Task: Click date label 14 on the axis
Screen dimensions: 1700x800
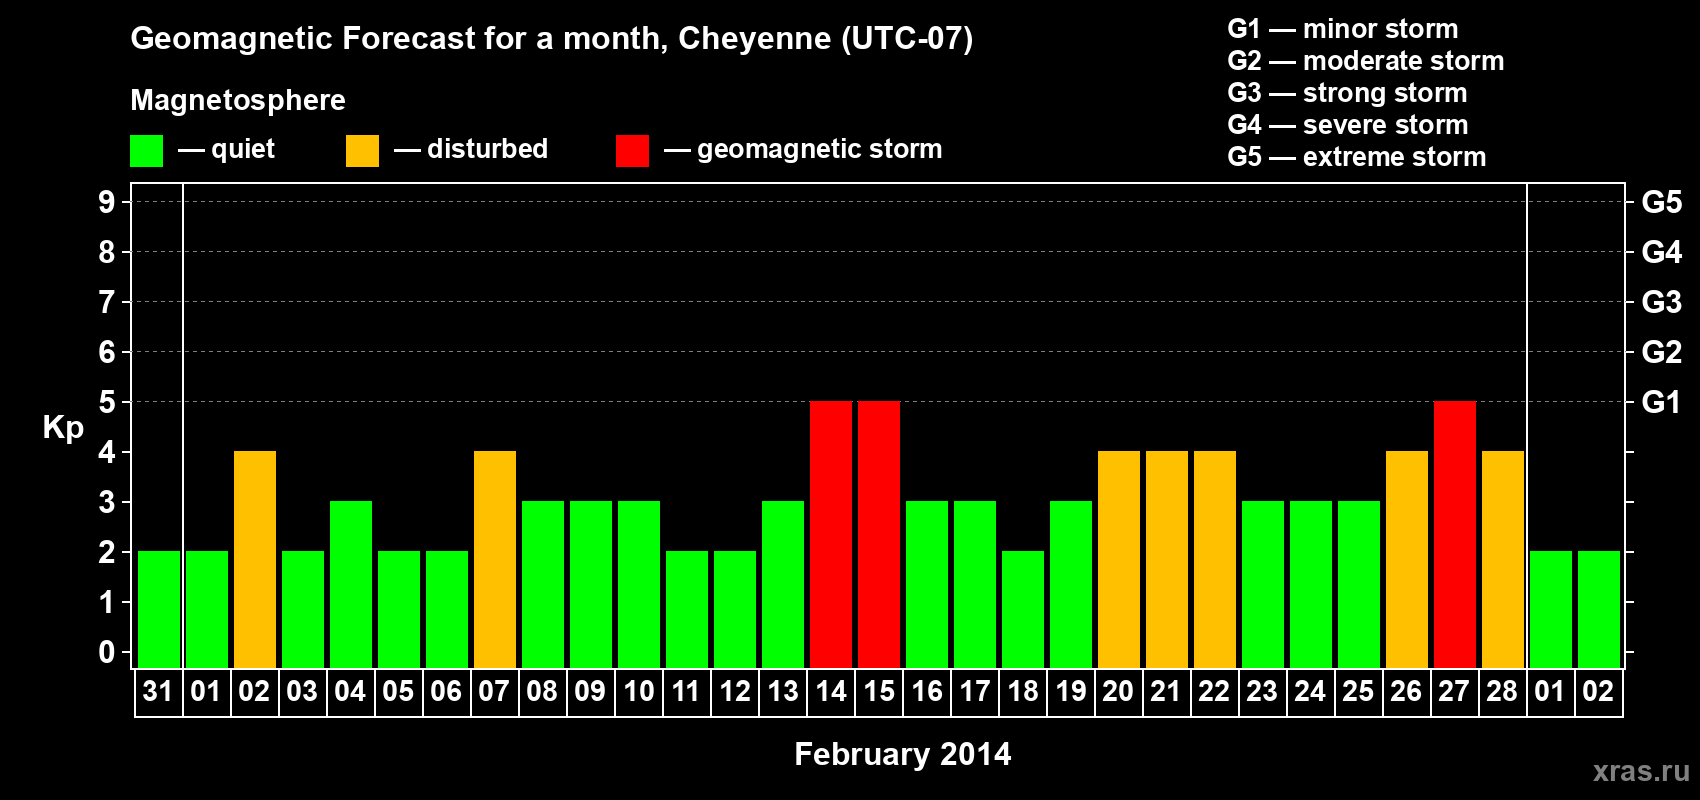Action: point(831,692)
